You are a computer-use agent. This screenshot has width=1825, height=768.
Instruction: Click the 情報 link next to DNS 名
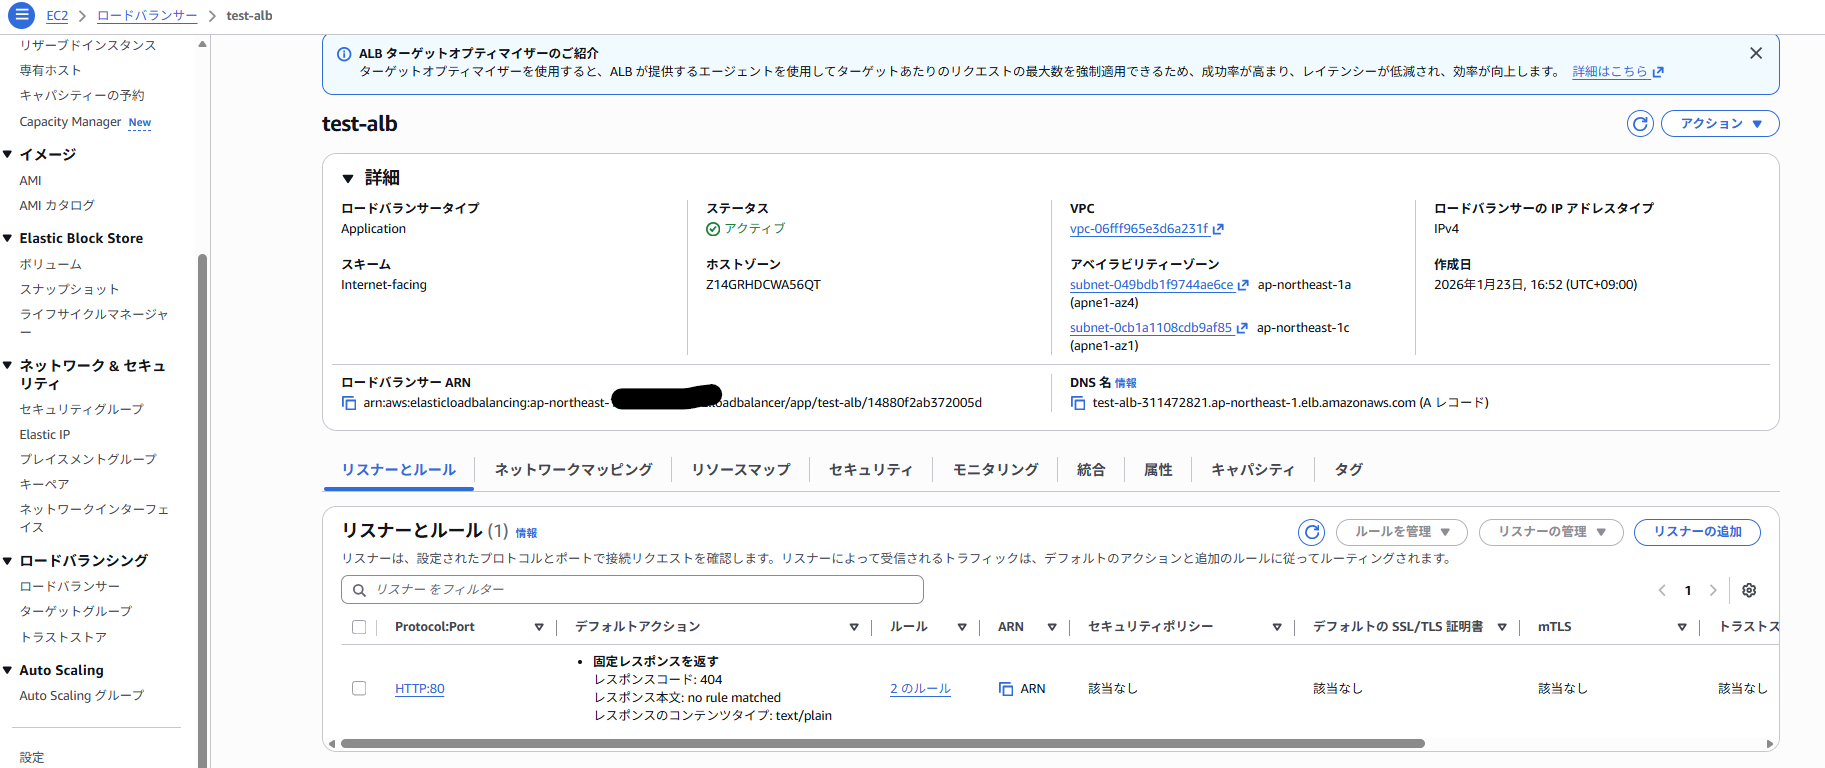1125,383
